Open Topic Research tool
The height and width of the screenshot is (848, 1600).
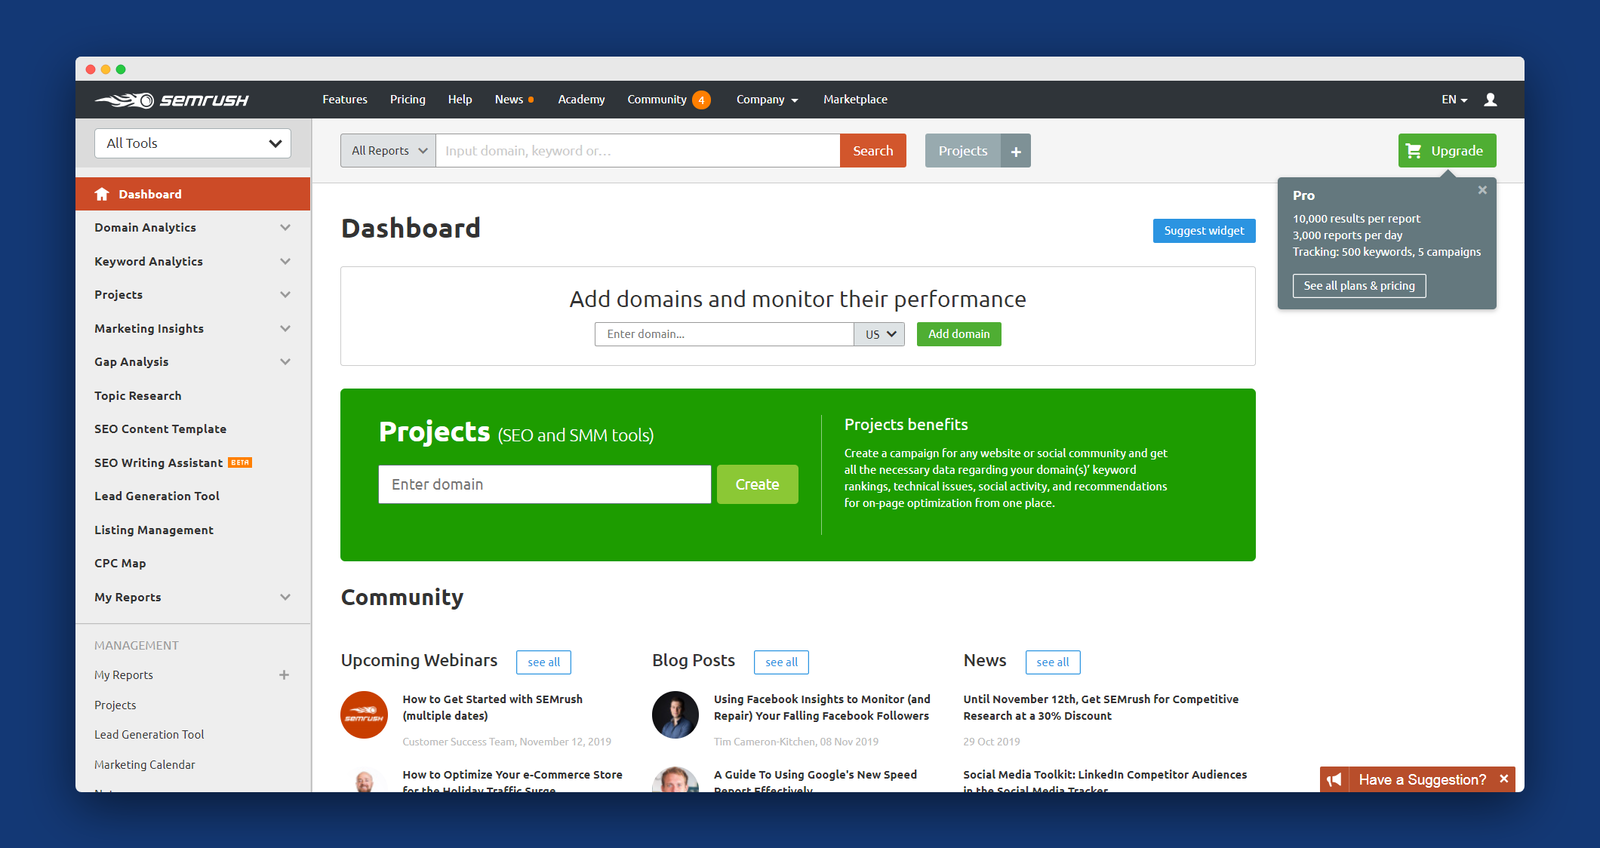[x=138, y=396]
